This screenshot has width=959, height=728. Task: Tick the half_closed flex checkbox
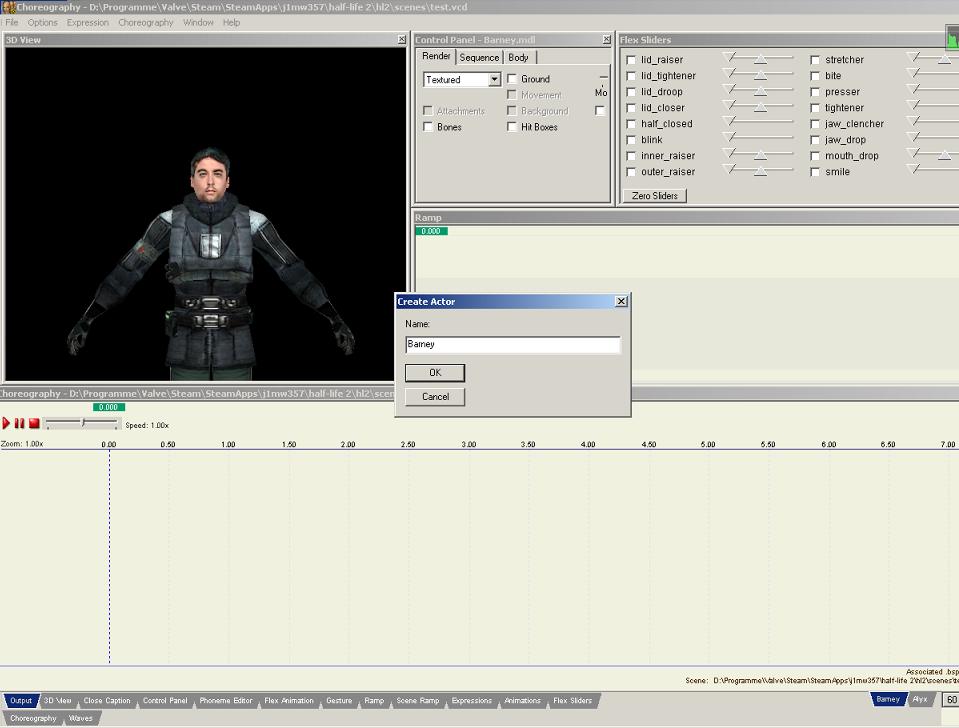pyautogui.click(x=631, y=124)
